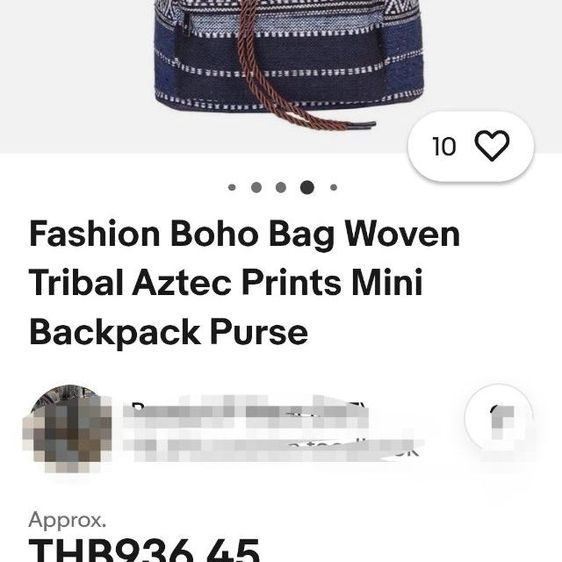
Task: Jump to the last small carousel dot
Action: [333, 187]
